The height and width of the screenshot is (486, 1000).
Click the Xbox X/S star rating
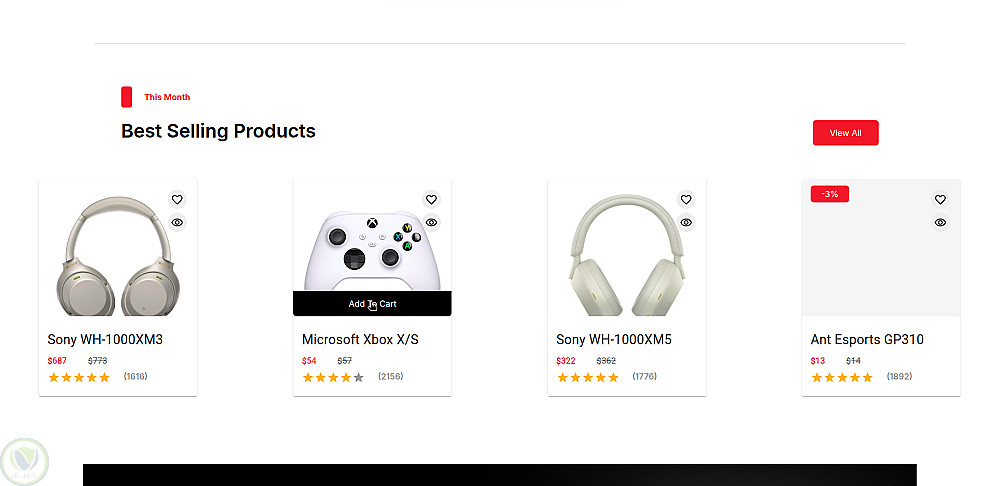click(x=333, y=377)
